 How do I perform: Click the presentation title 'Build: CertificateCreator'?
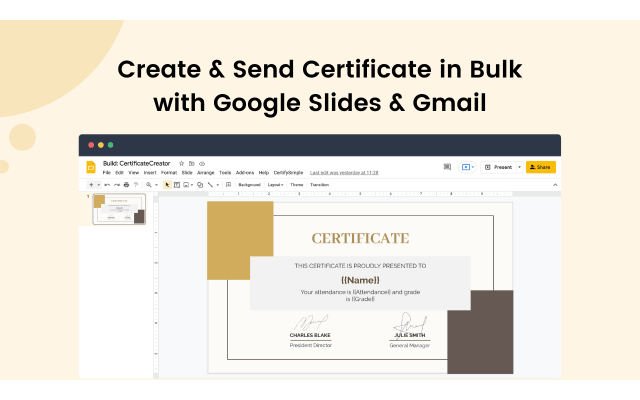point(136,163)
